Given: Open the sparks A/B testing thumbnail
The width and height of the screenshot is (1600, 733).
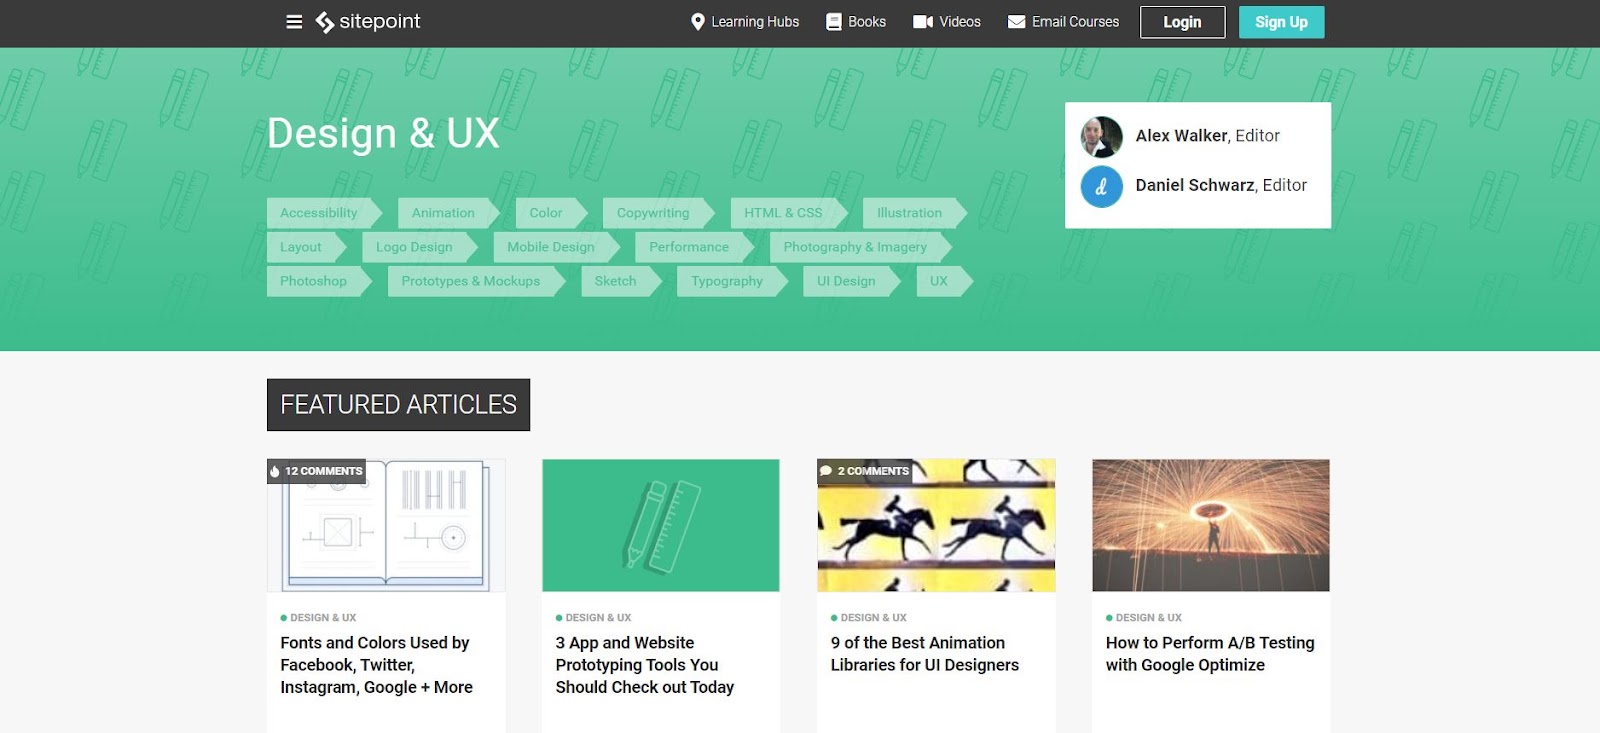Looking at the screenshot, I should pyautogui.click(x=1211, y=525).
